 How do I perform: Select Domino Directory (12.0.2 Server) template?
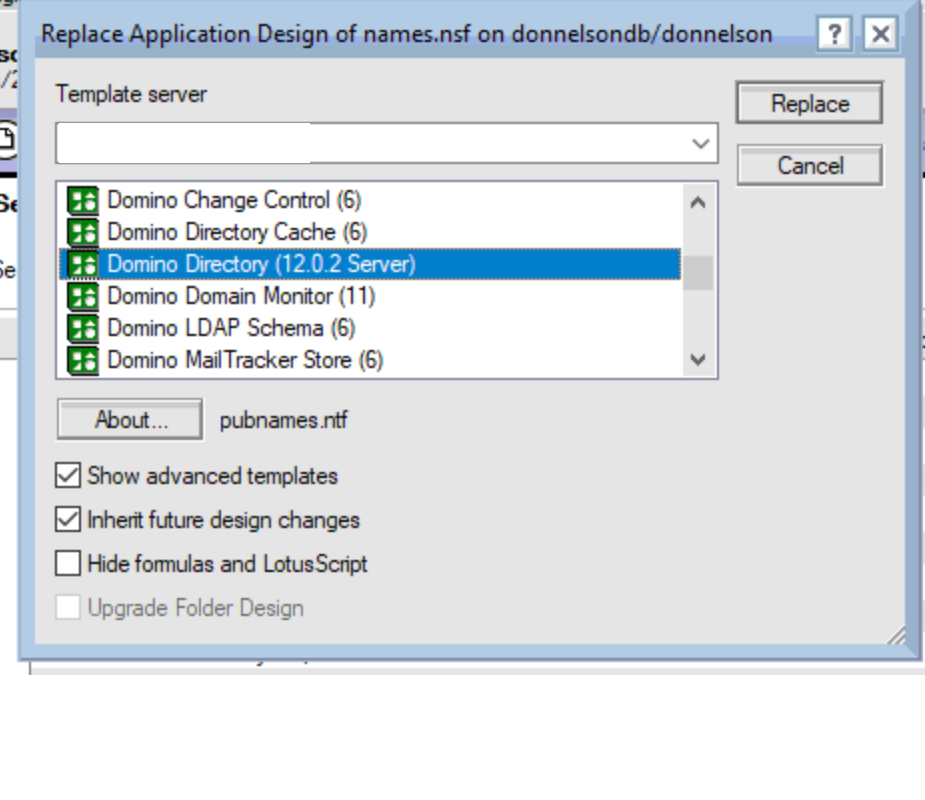pos(370,264)
